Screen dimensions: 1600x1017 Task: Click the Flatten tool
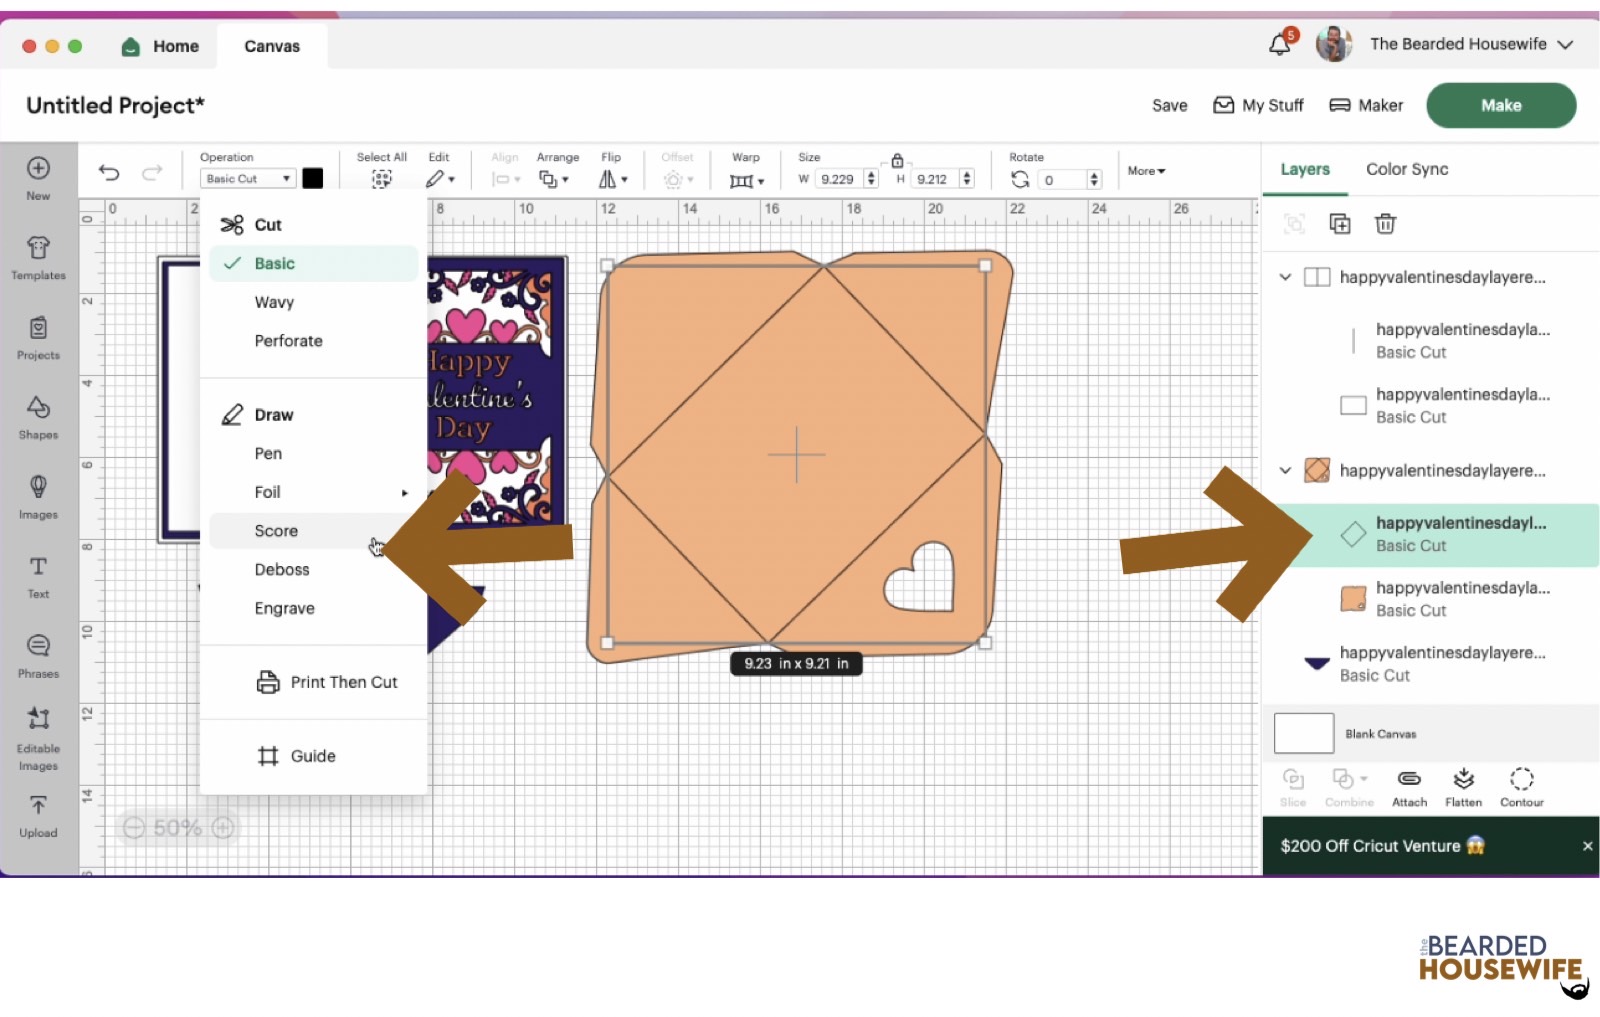(x=1463, y=786)
